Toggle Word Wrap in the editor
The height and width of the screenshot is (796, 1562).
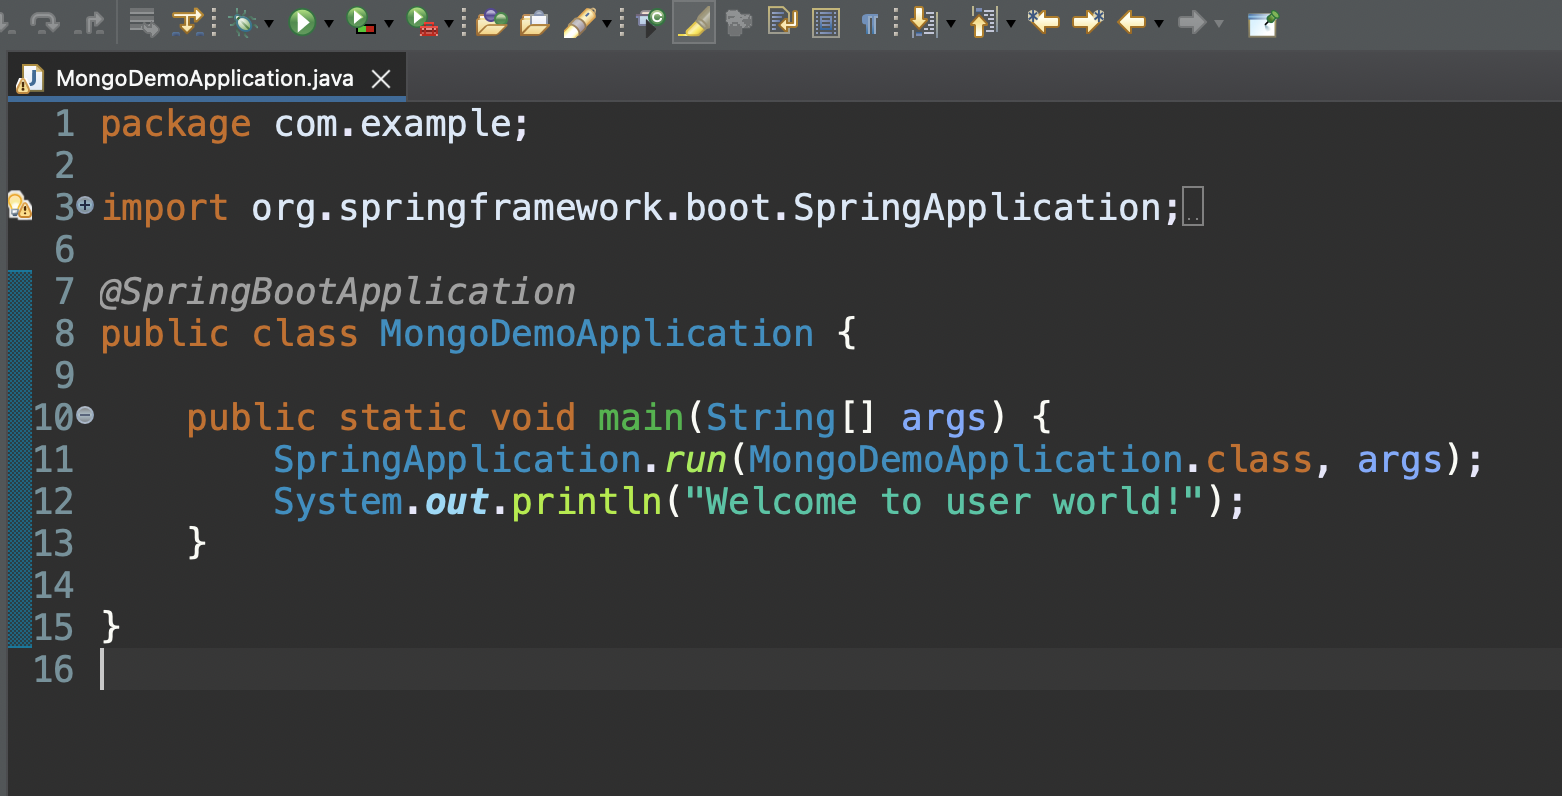(782, 22)
